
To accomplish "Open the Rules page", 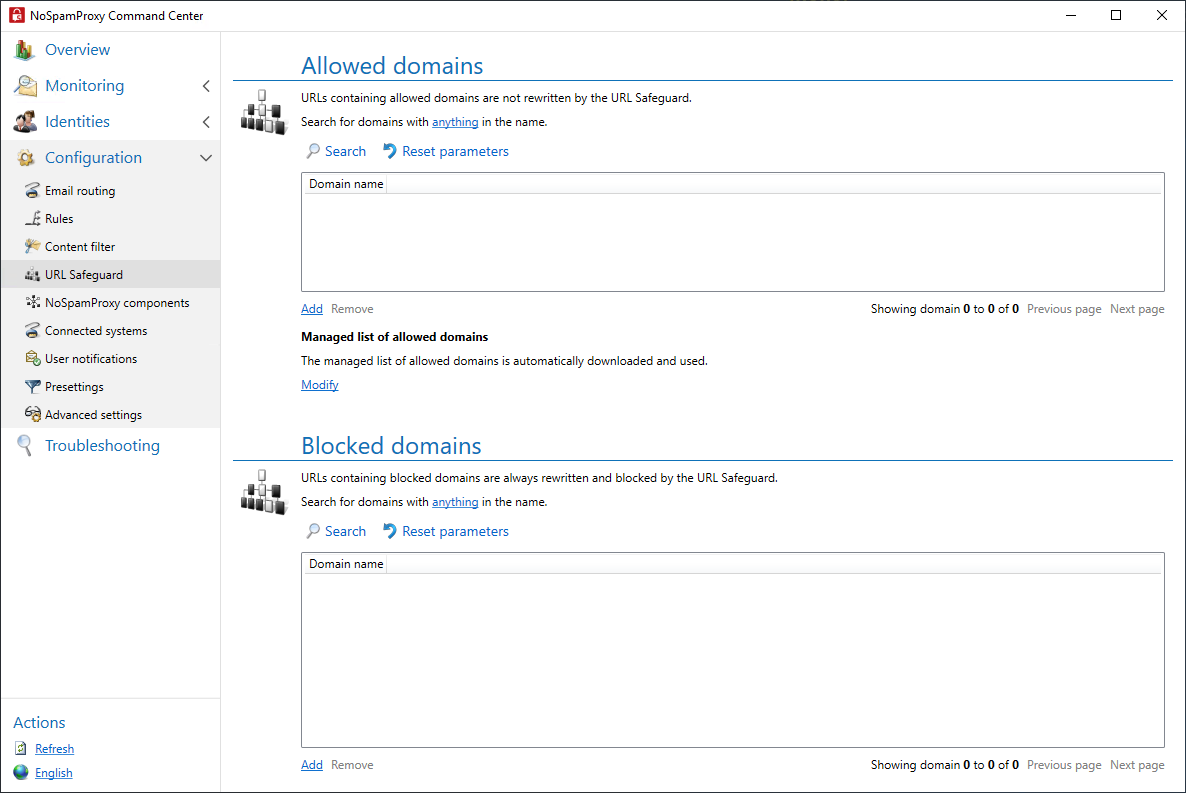I will click(59, 219).
